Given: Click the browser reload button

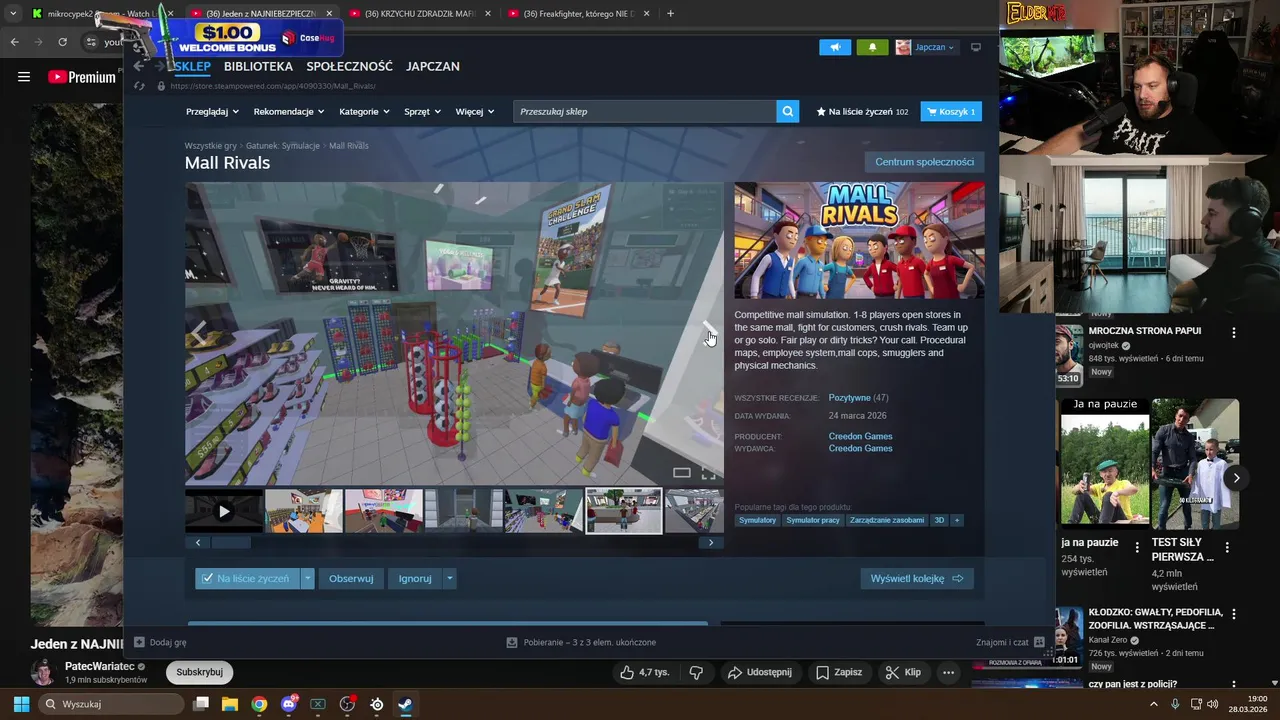Looking at the screenshot, I should 62,42.
